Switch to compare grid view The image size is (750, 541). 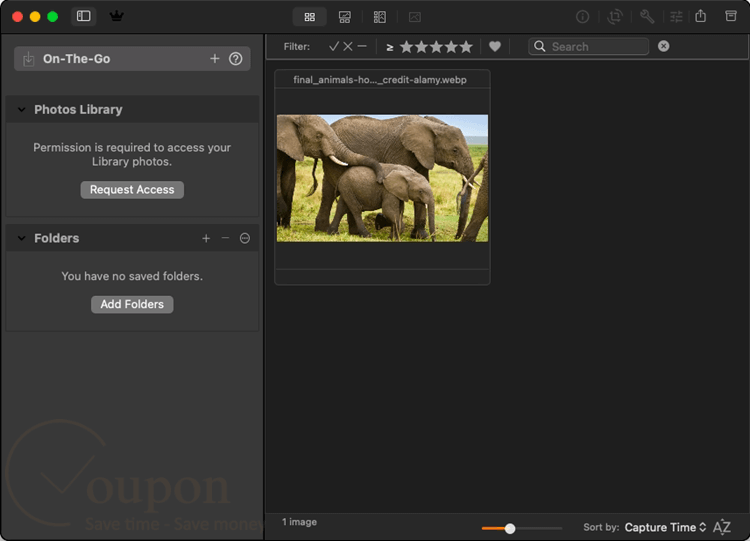pos(380,17)
